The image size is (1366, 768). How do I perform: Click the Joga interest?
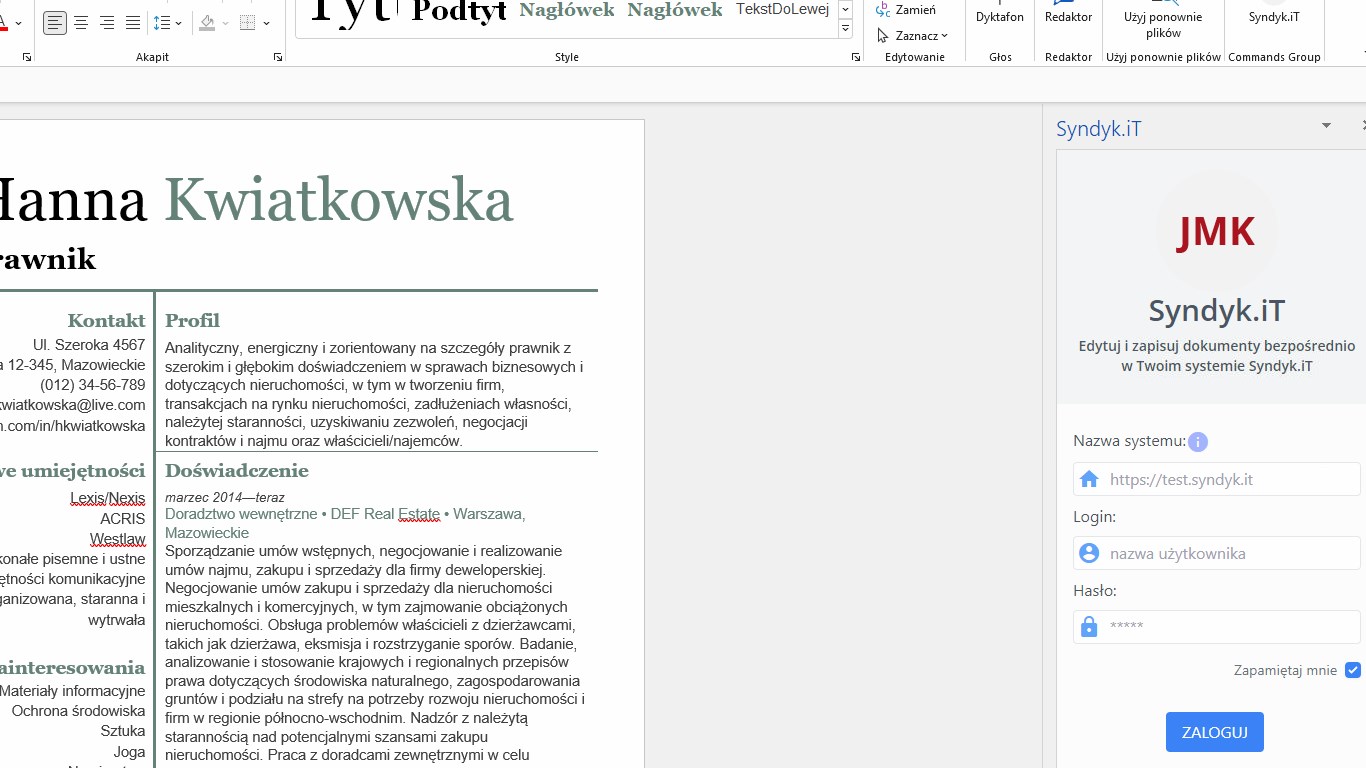click(x=129, y=752)
